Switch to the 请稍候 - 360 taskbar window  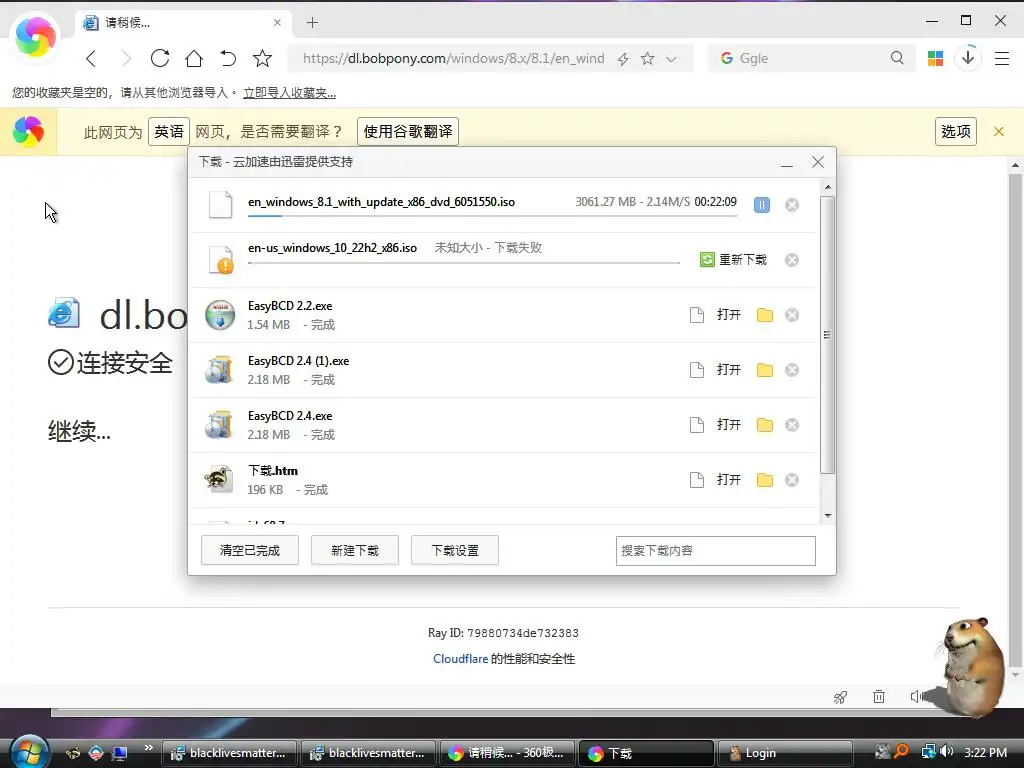(x=507, y=753)
